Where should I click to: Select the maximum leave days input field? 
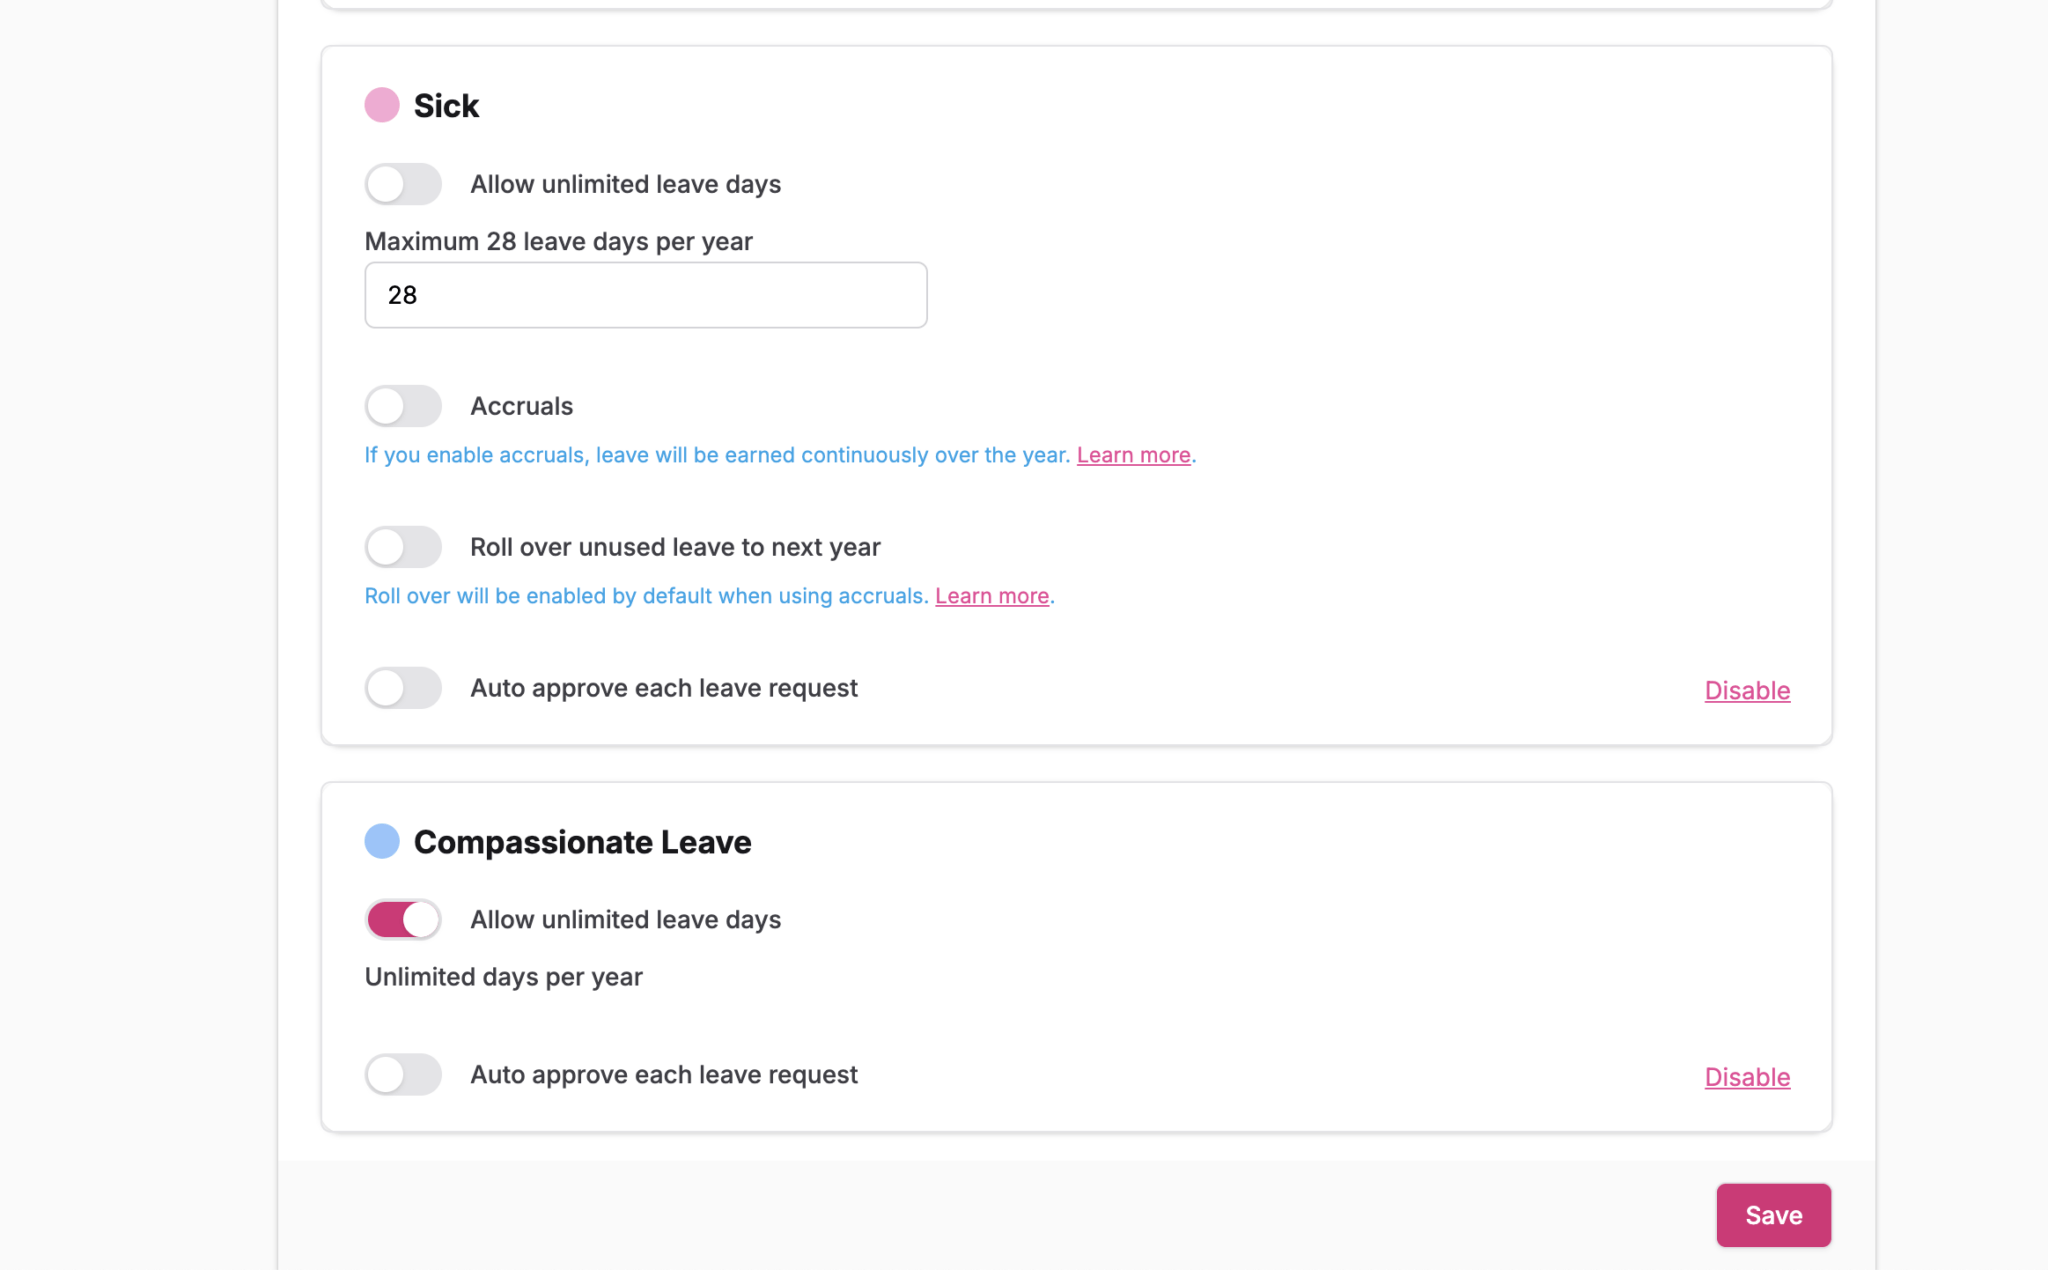click(x=645, y=294)
